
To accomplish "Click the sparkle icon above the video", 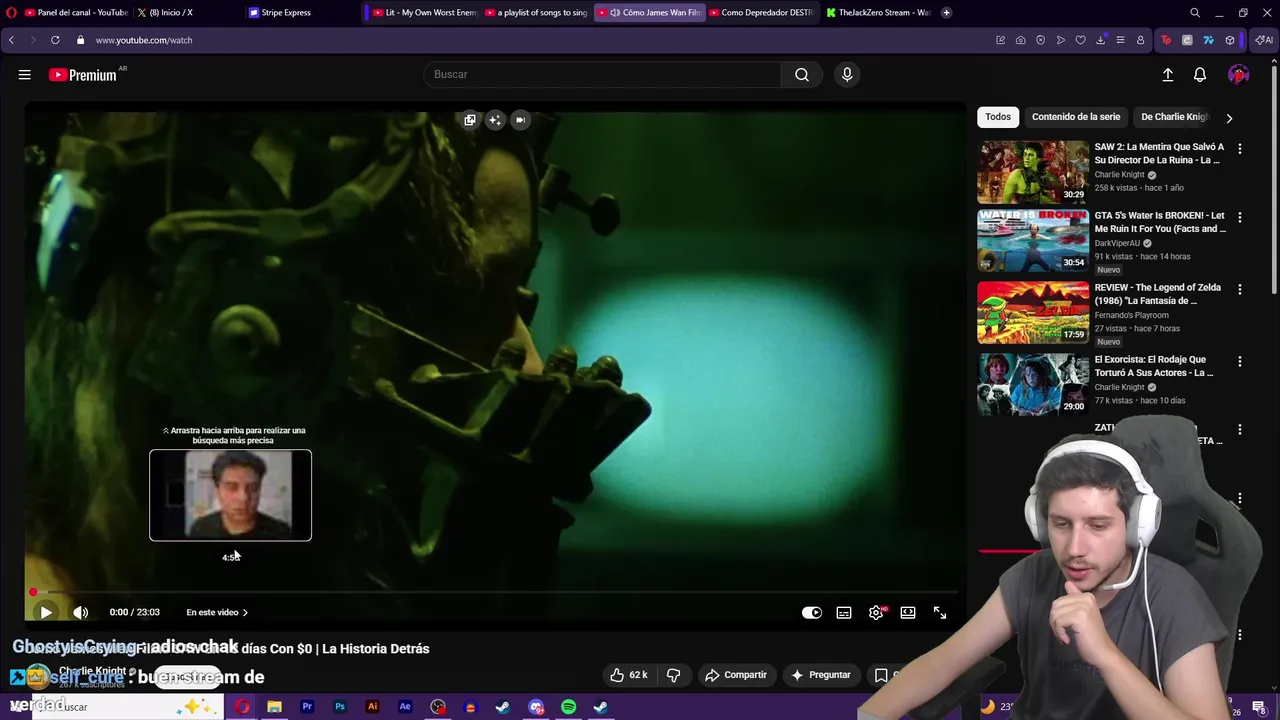I will tap(495, 120).
